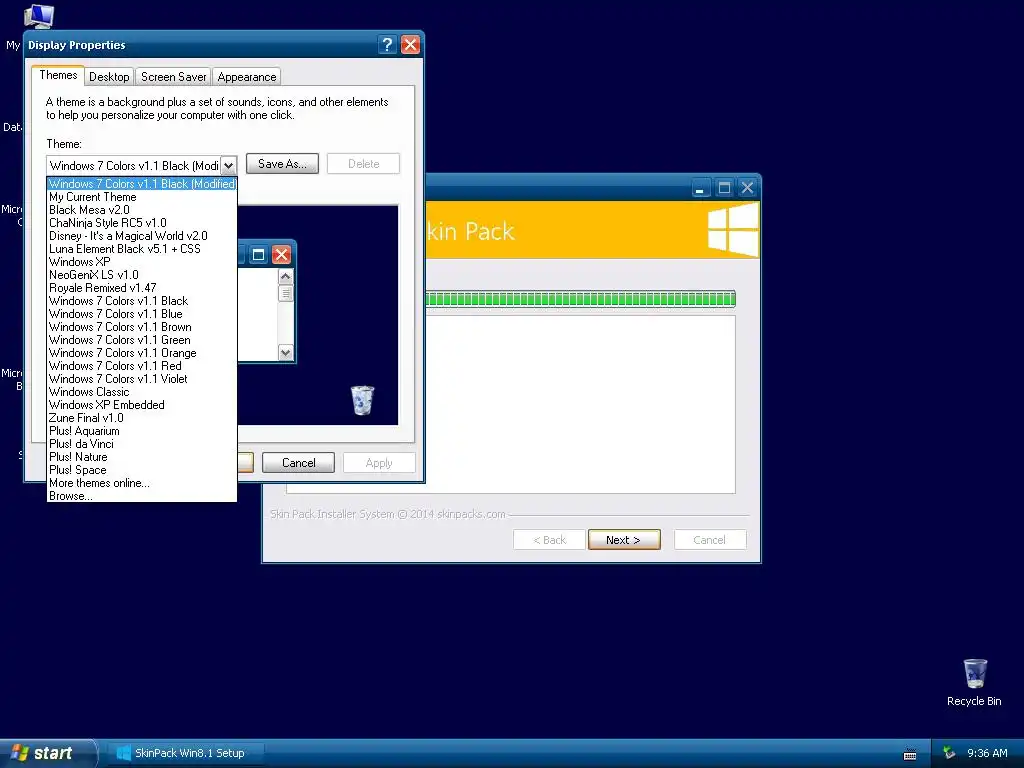The image size is (1024, 768).
Task: Click the preview window's red close button
Action: pos(281,255)
